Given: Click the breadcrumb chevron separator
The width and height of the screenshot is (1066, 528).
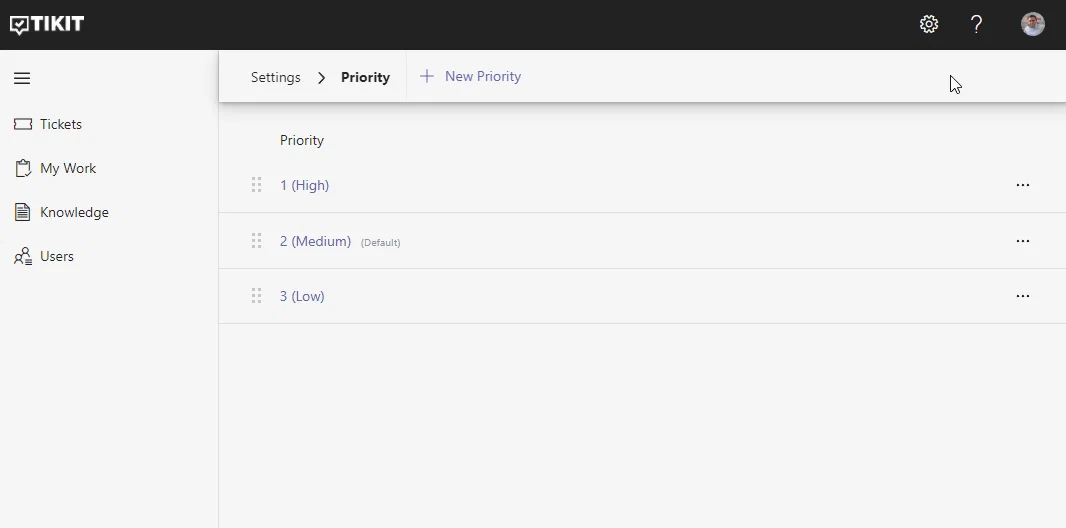Looking at the screenshot, I should pos(321,78).
